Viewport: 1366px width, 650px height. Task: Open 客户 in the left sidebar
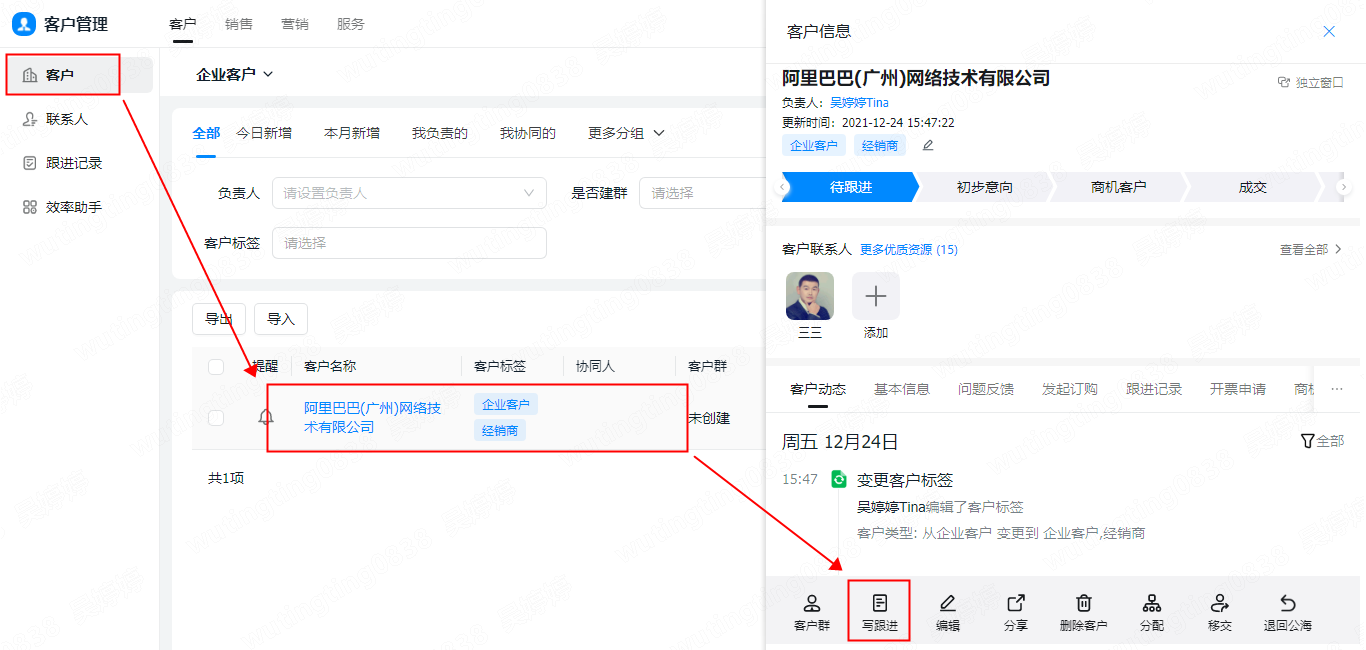[80, 75]
